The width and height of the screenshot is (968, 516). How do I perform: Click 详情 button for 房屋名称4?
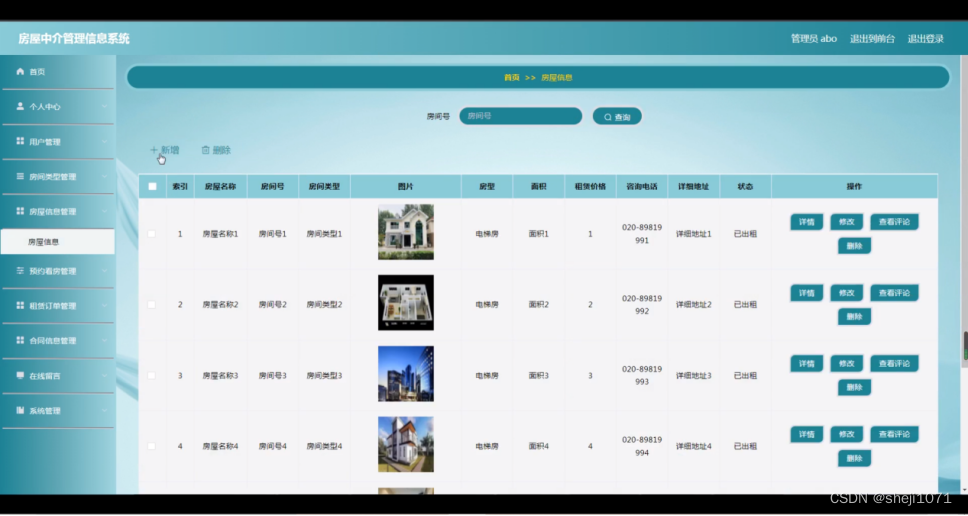coord(807,435)
